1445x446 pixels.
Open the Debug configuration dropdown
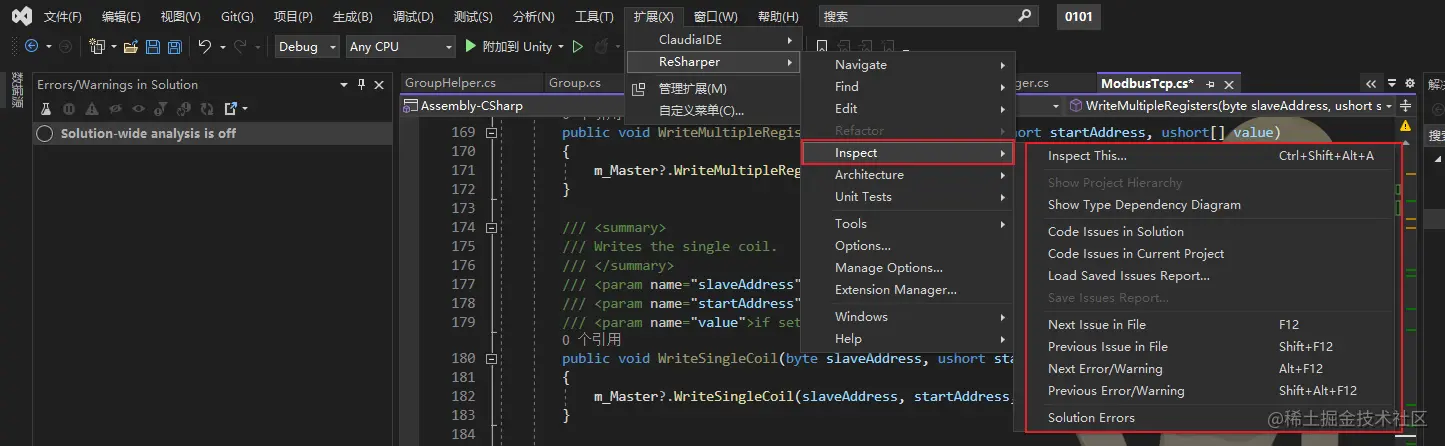(x=305, y=46)
